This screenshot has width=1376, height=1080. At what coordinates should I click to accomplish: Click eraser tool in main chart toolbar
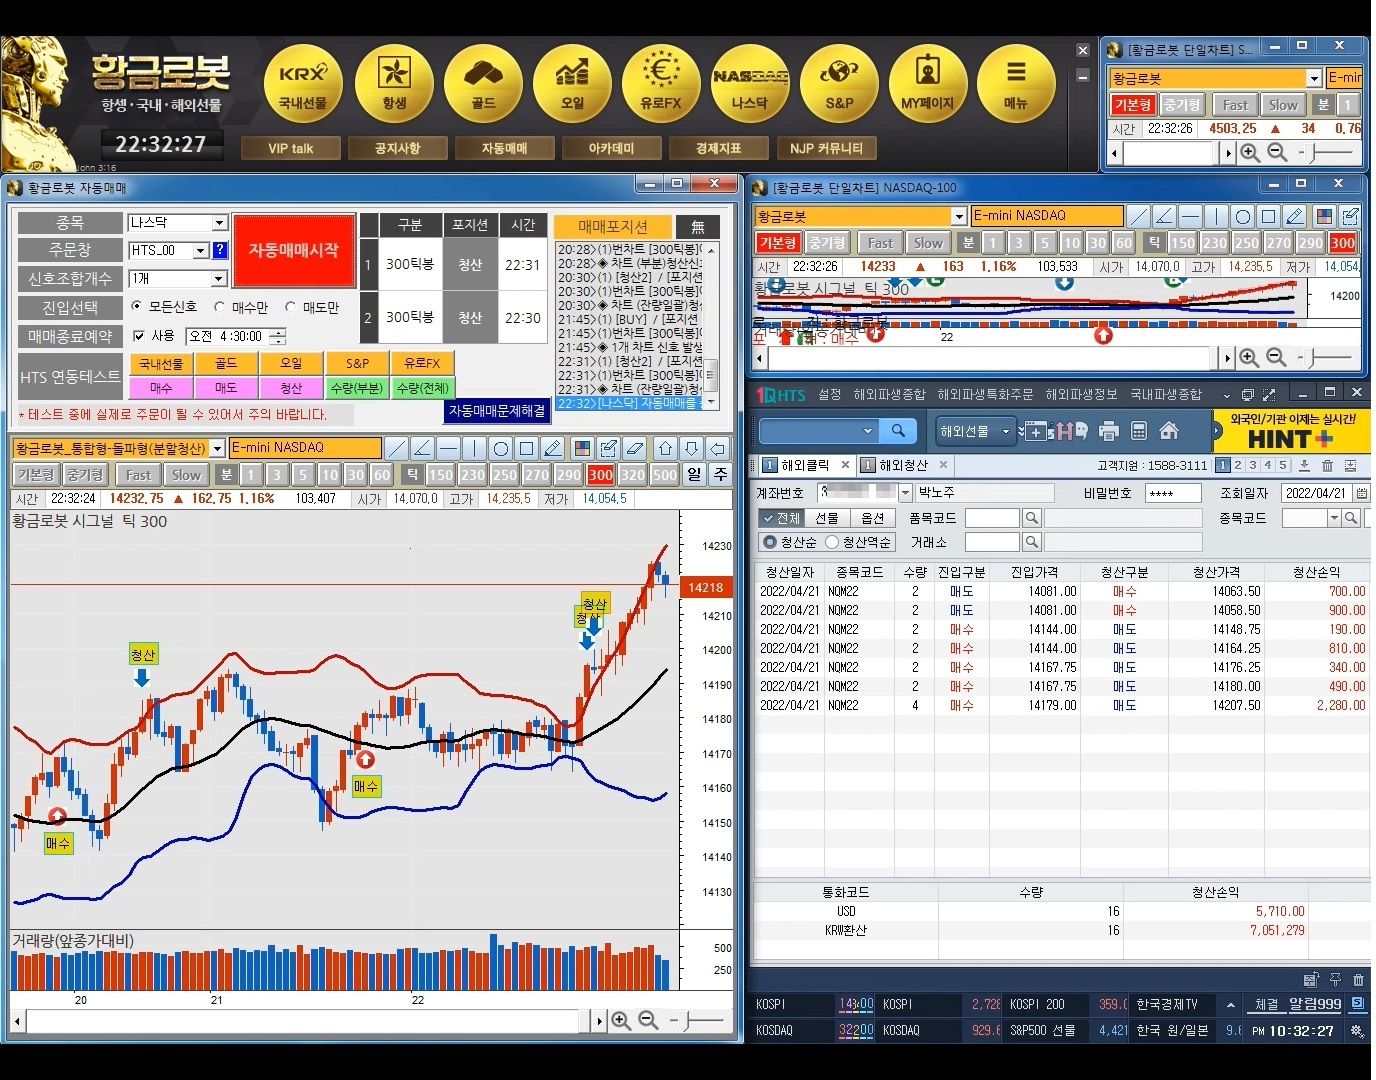(x=634, y=448)
